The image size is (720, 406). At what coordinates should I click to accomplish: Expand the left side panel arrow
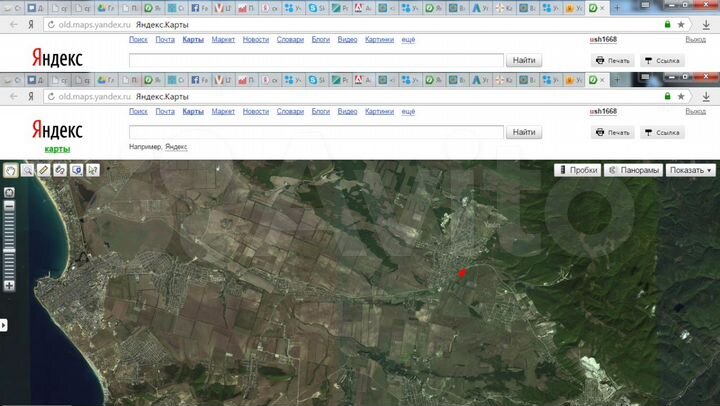(x=4, y=325)
